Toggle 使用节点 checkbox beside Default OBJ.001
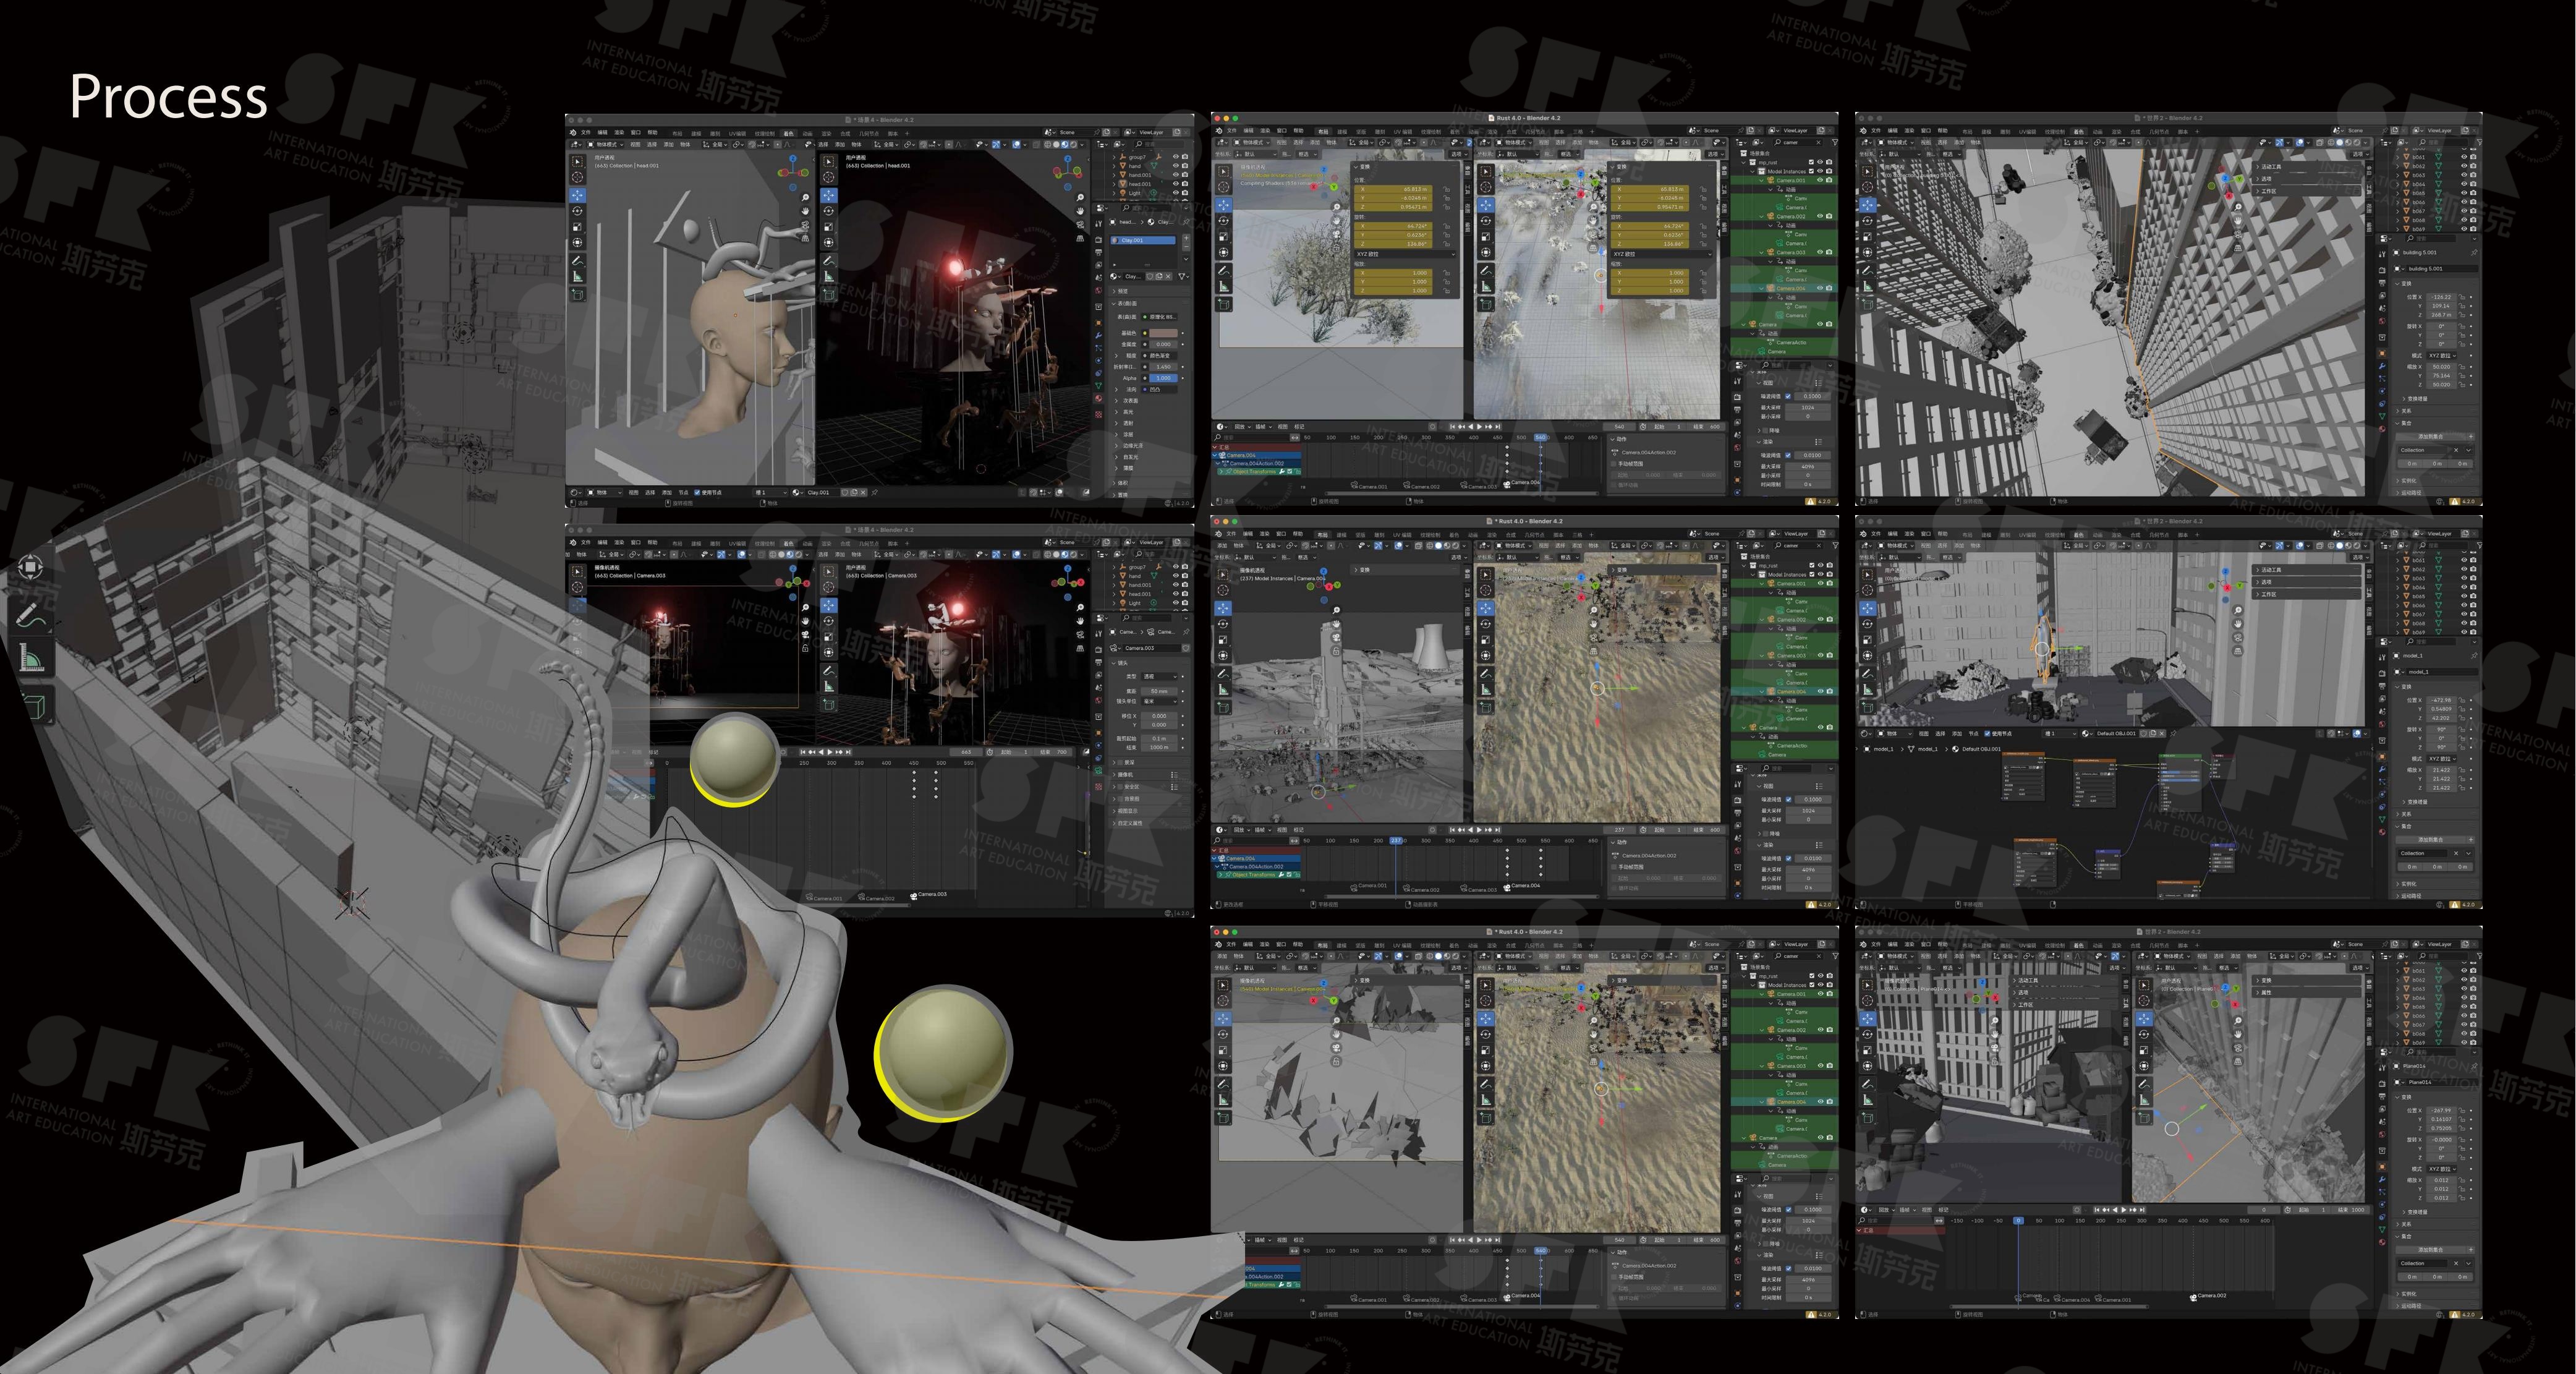 tap(1988, 734)
